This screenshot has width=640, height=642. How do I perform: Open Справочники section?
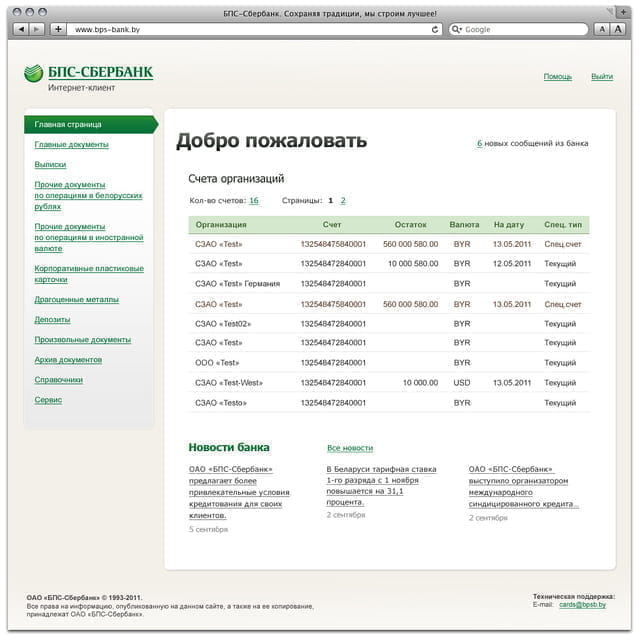tap(59, 380)
